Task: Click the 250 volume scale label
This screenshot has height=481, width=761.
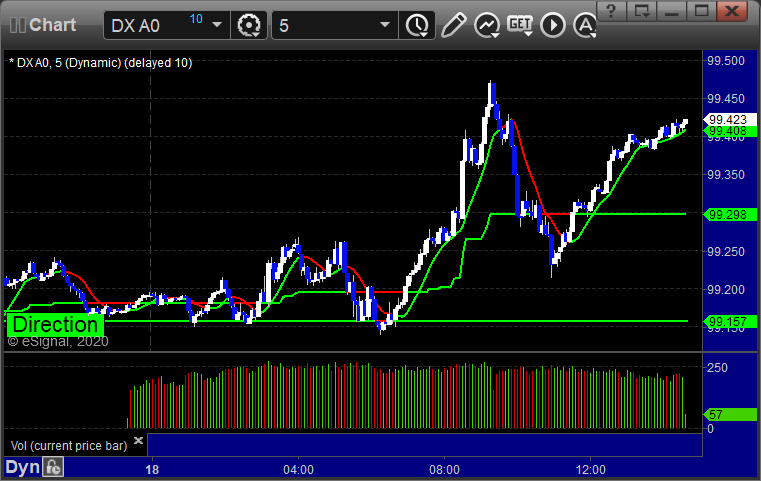Action: (717, 368)
